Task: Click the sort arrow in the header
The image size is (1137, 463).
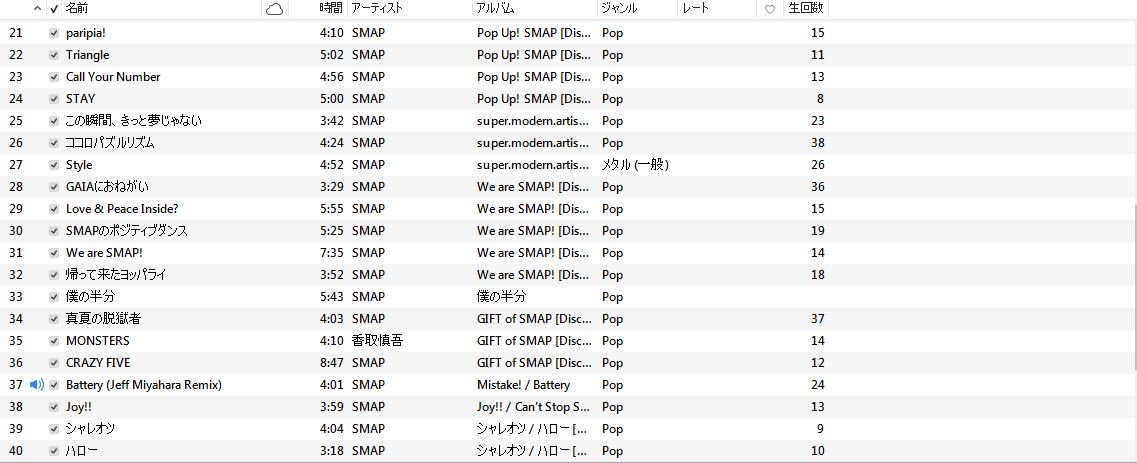Action: [38, 9]
